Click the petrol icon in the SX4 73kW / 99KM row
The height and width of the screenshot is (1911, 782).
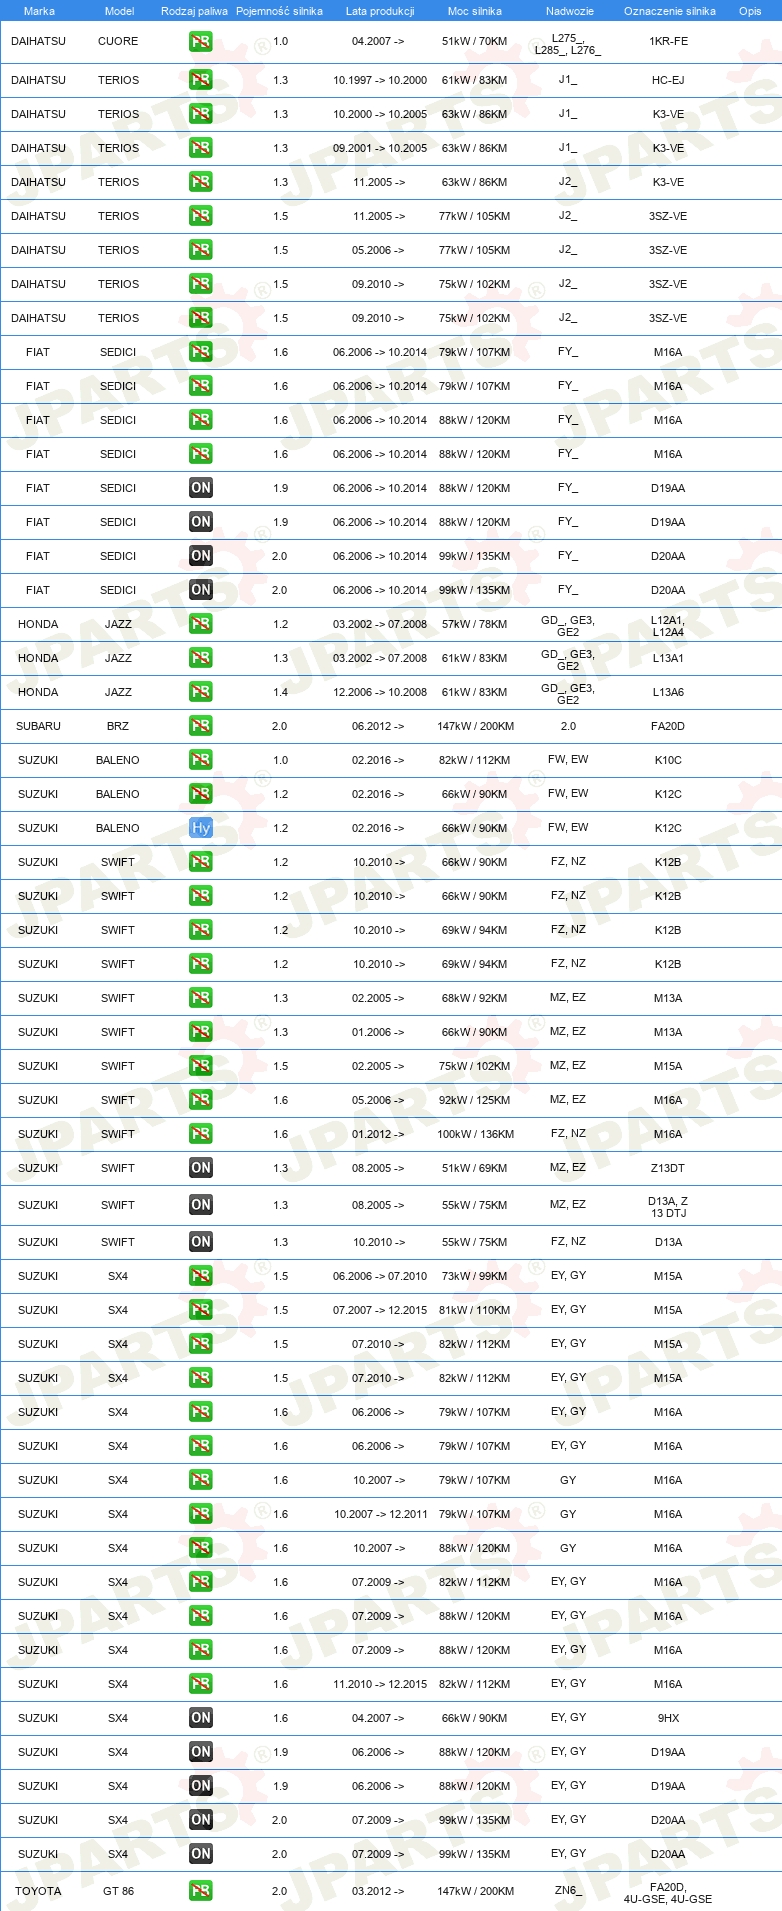(x=201, y=1276)
